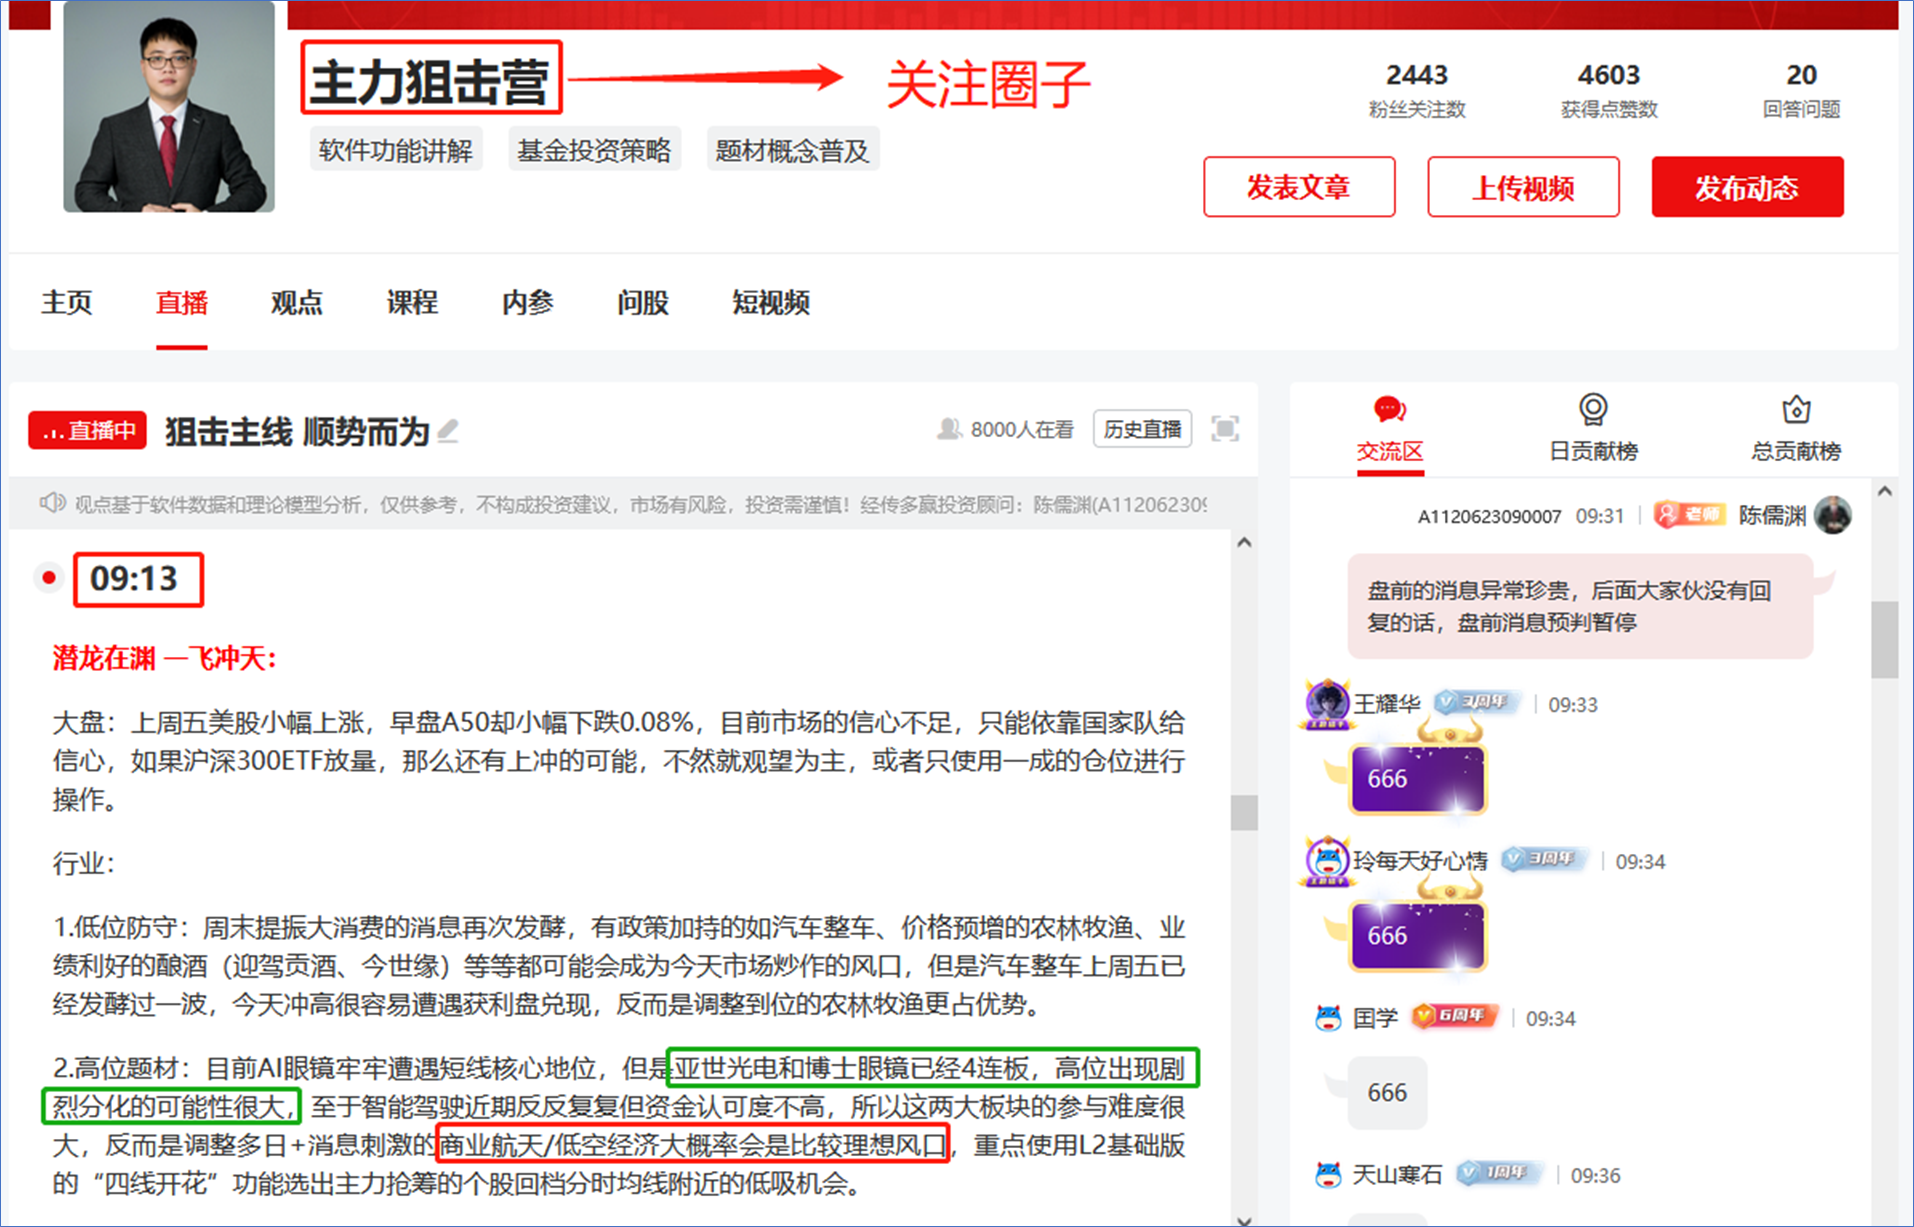Open the 短视频 tab
1914x1227 pixels.
(771, 303)
